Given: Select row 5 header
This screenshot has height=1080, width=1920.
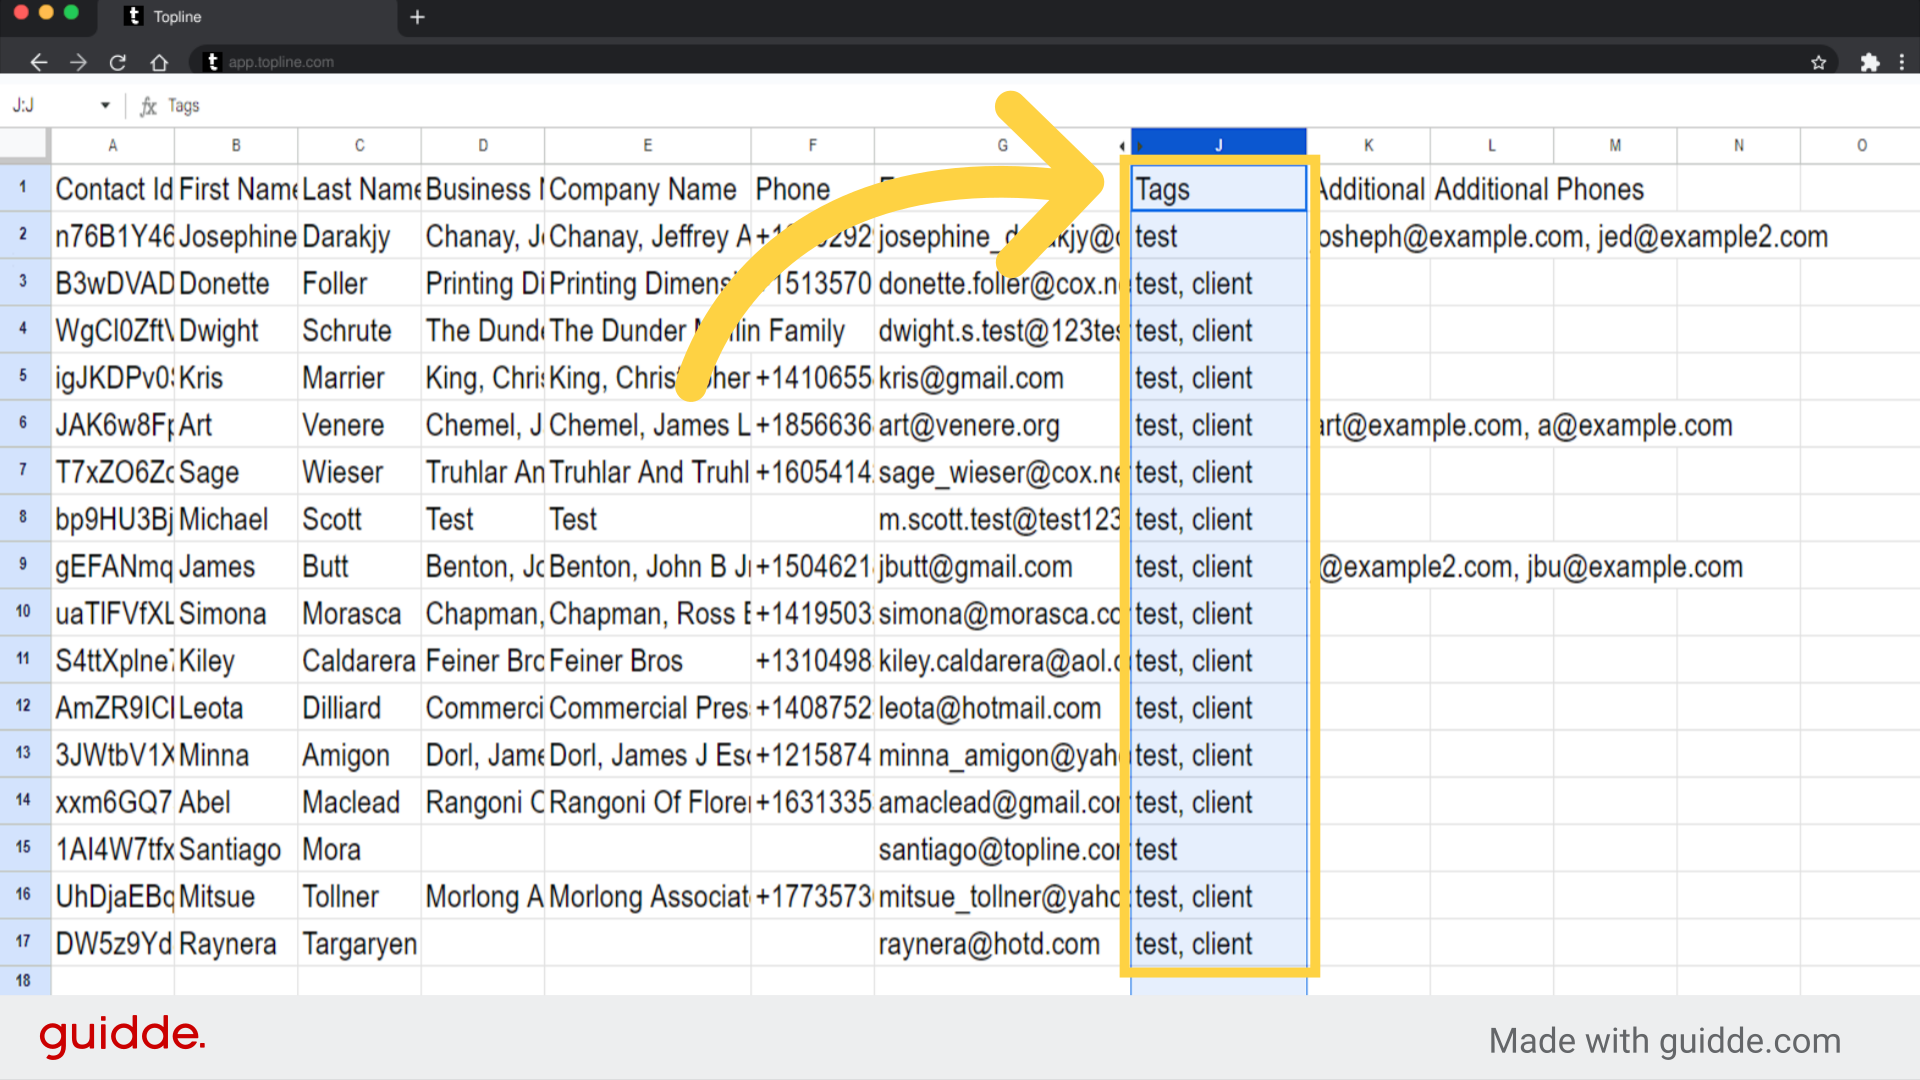Looking at the screenshot, I should [23, 376].
